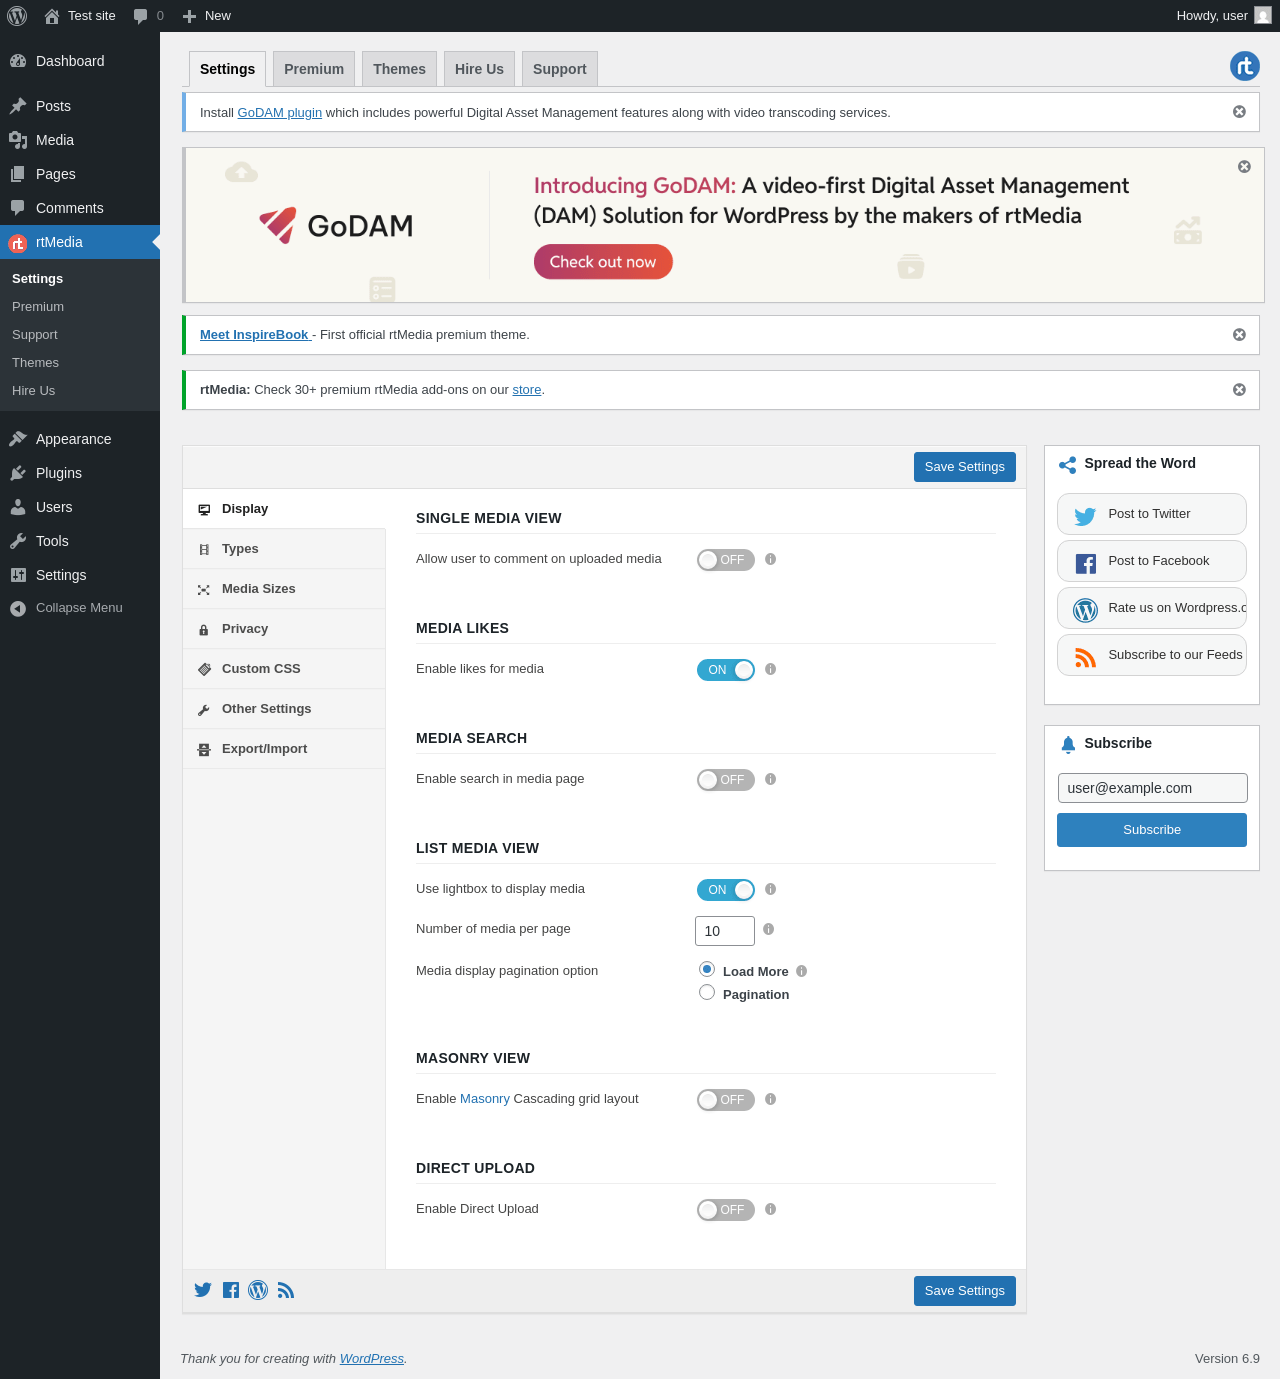Switch to the Premium tab
1280x1379 pixels.
coord(314,69)
